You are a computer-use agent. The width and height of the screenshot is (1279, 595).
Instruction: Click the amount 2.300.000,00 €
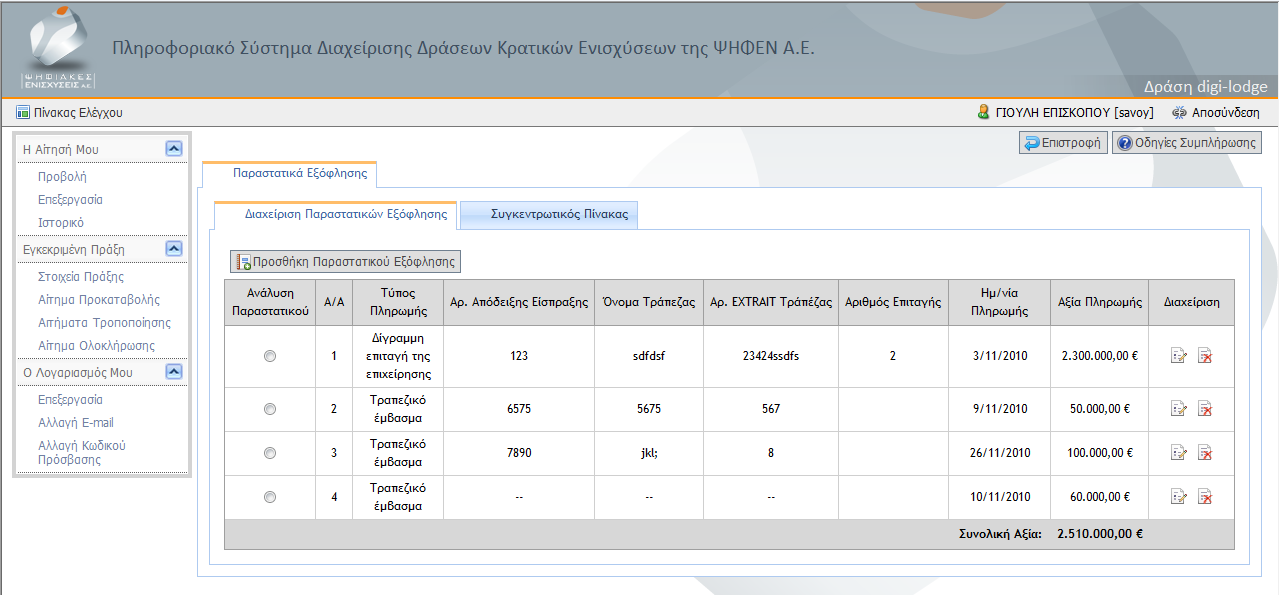click(x=1100, y=356)
